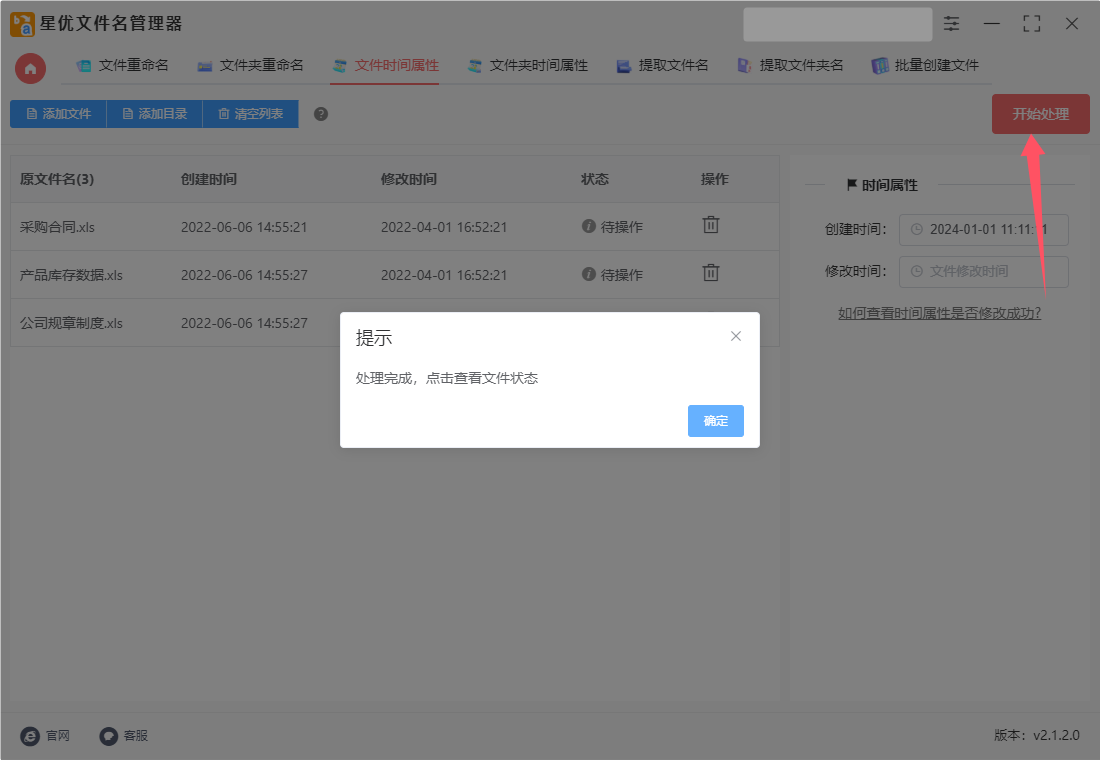Open the settings sliders icon in title bar

[x=951, y=24]
